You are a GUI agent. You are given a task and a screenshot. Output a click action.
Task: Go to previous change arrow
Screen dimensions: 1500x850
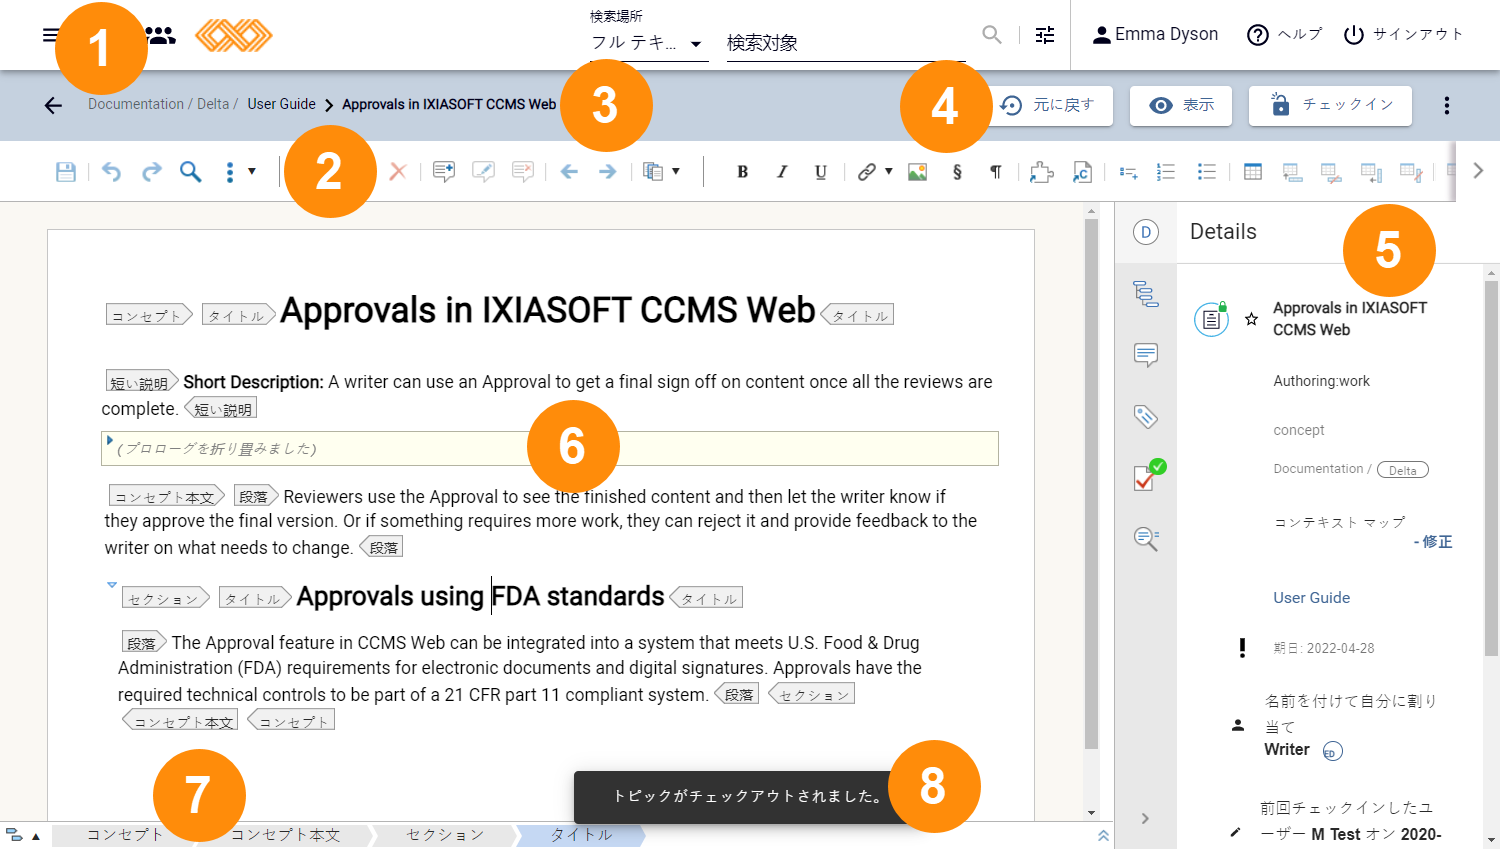pyautogui.click(x=569, y=172)
